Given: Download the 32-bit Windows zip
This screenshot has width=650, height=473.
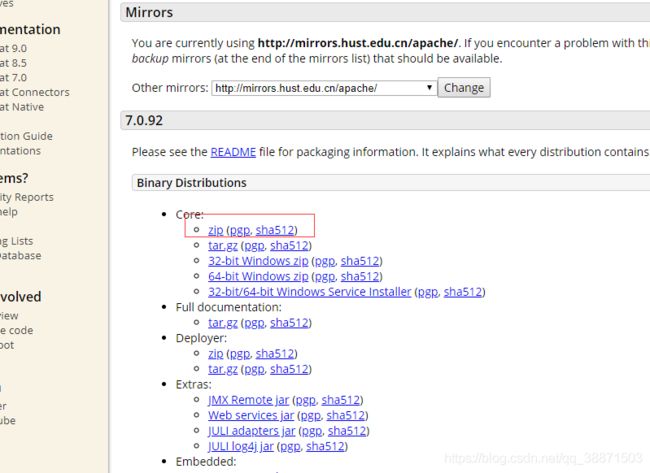Looking at the screenshot, I should [258, 261].
